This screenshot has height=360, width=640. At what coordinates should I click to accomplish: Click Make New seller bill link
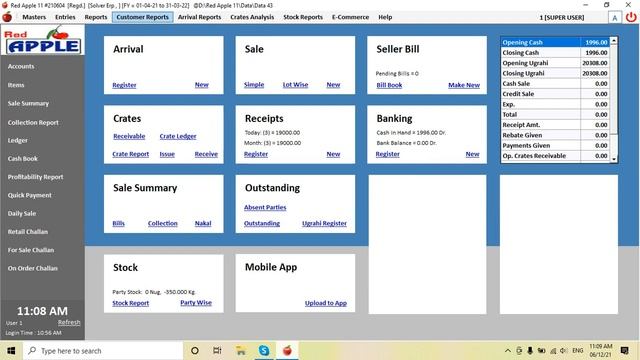[x=464, y=85]
